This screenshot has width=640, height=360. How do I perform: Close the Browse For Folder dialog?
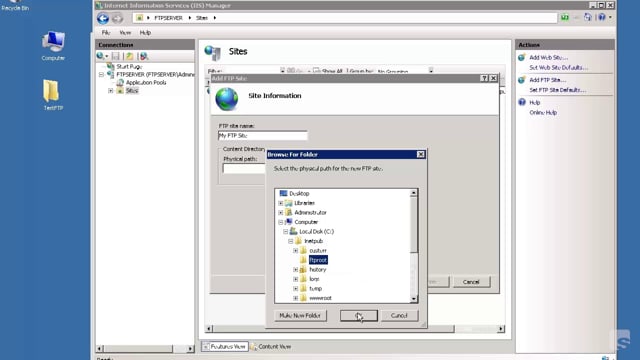coord(420,154)
